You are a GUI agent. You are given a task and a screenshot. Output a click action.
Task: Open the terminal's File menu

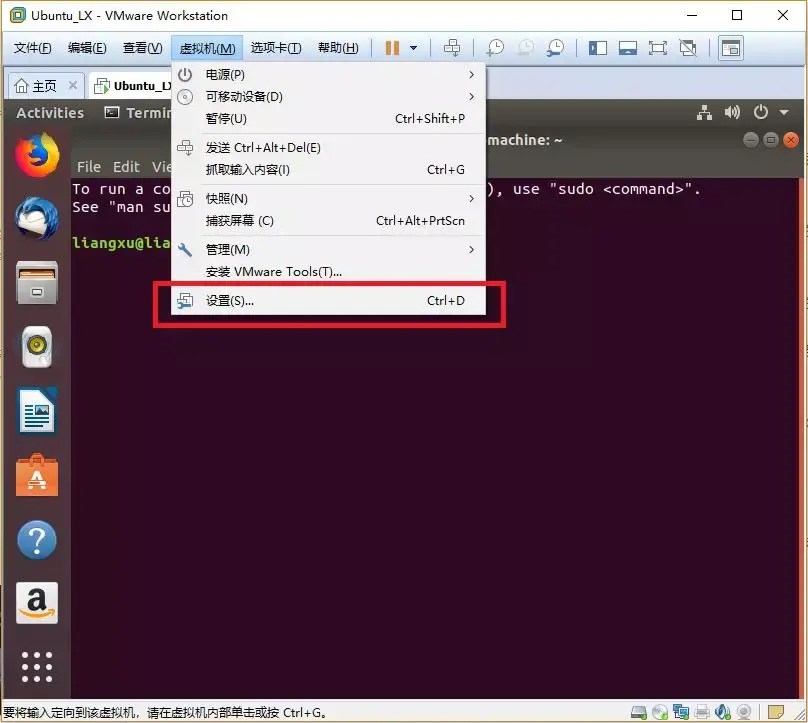pyautogui.click(x=89, y=167)
